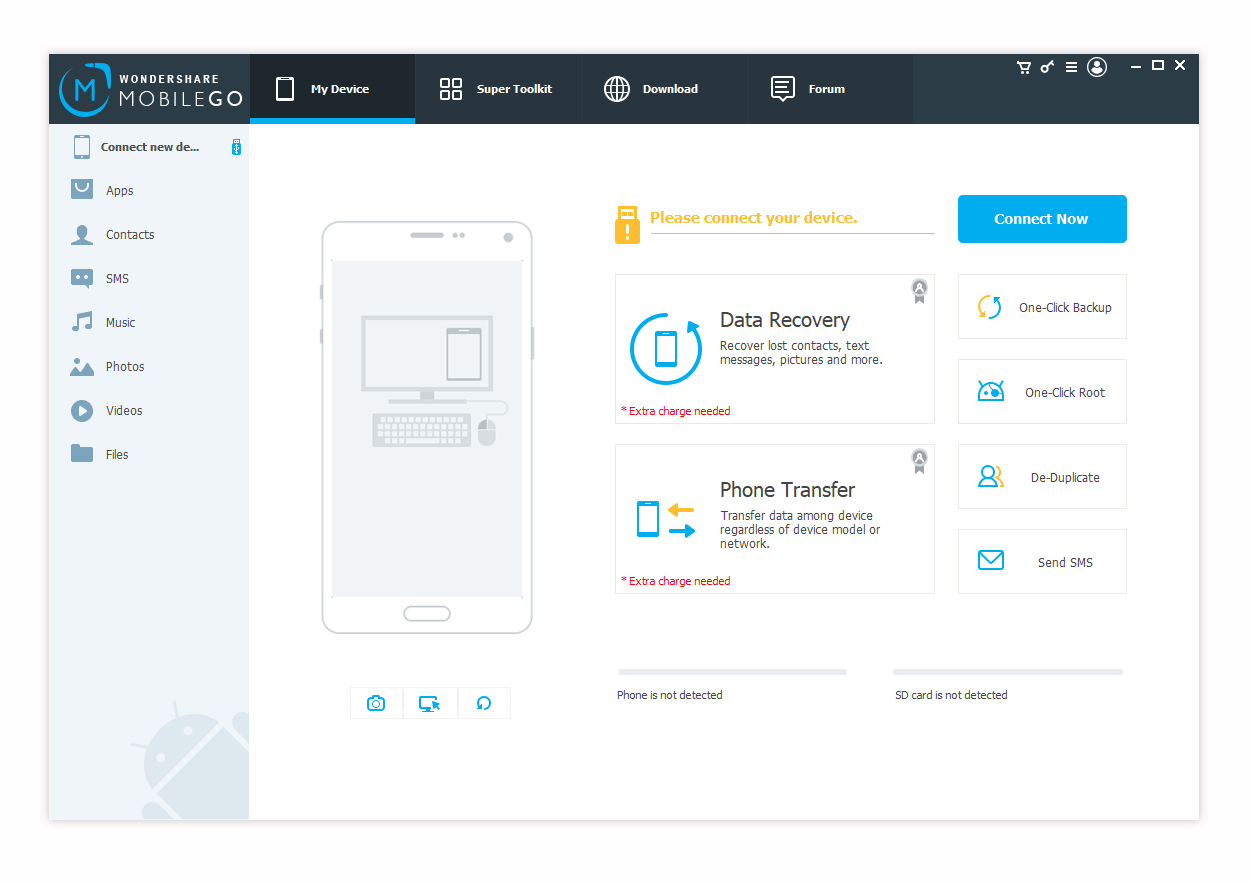
Task: Close the MobileGo window
Action: 1180,66
